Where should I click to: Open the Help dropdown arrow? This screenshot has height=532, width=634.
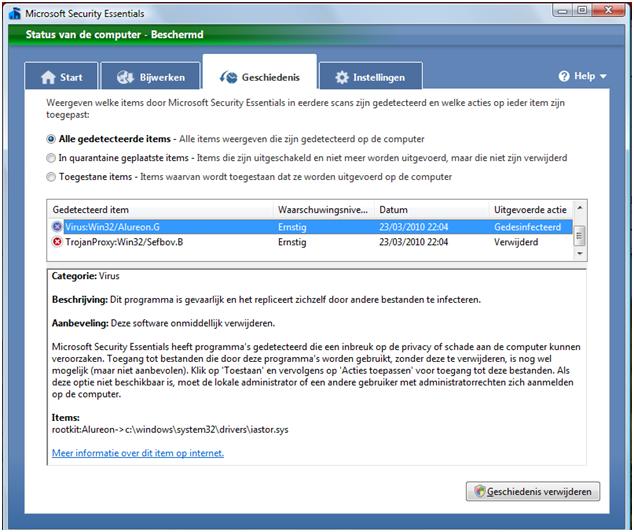(x=603, y=76)
